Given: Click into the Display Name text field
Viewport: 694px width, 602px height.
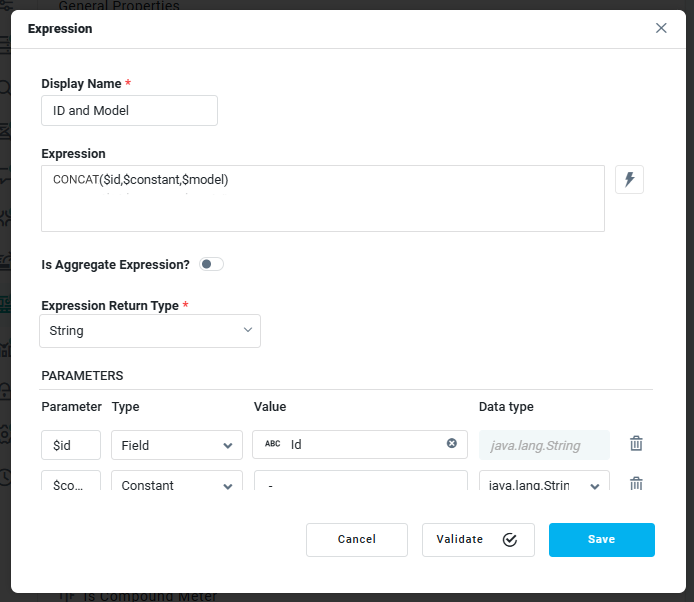Looking at the screenshot, I should [x=129, y=111].
